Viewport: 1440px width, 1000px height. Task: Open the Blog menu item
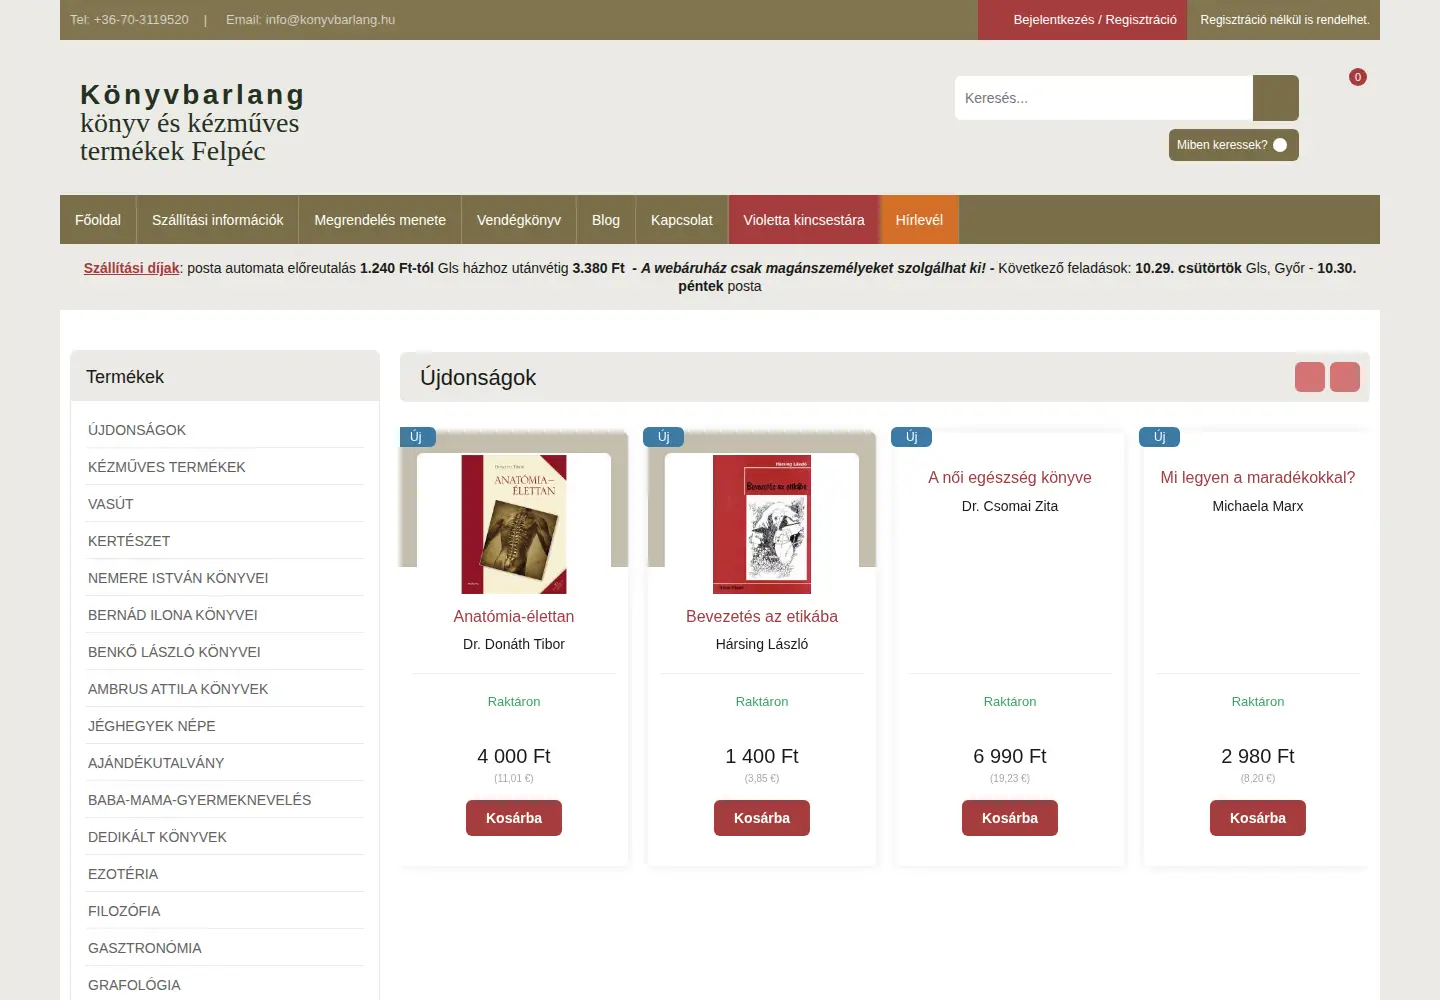click(x=606, y=220)
